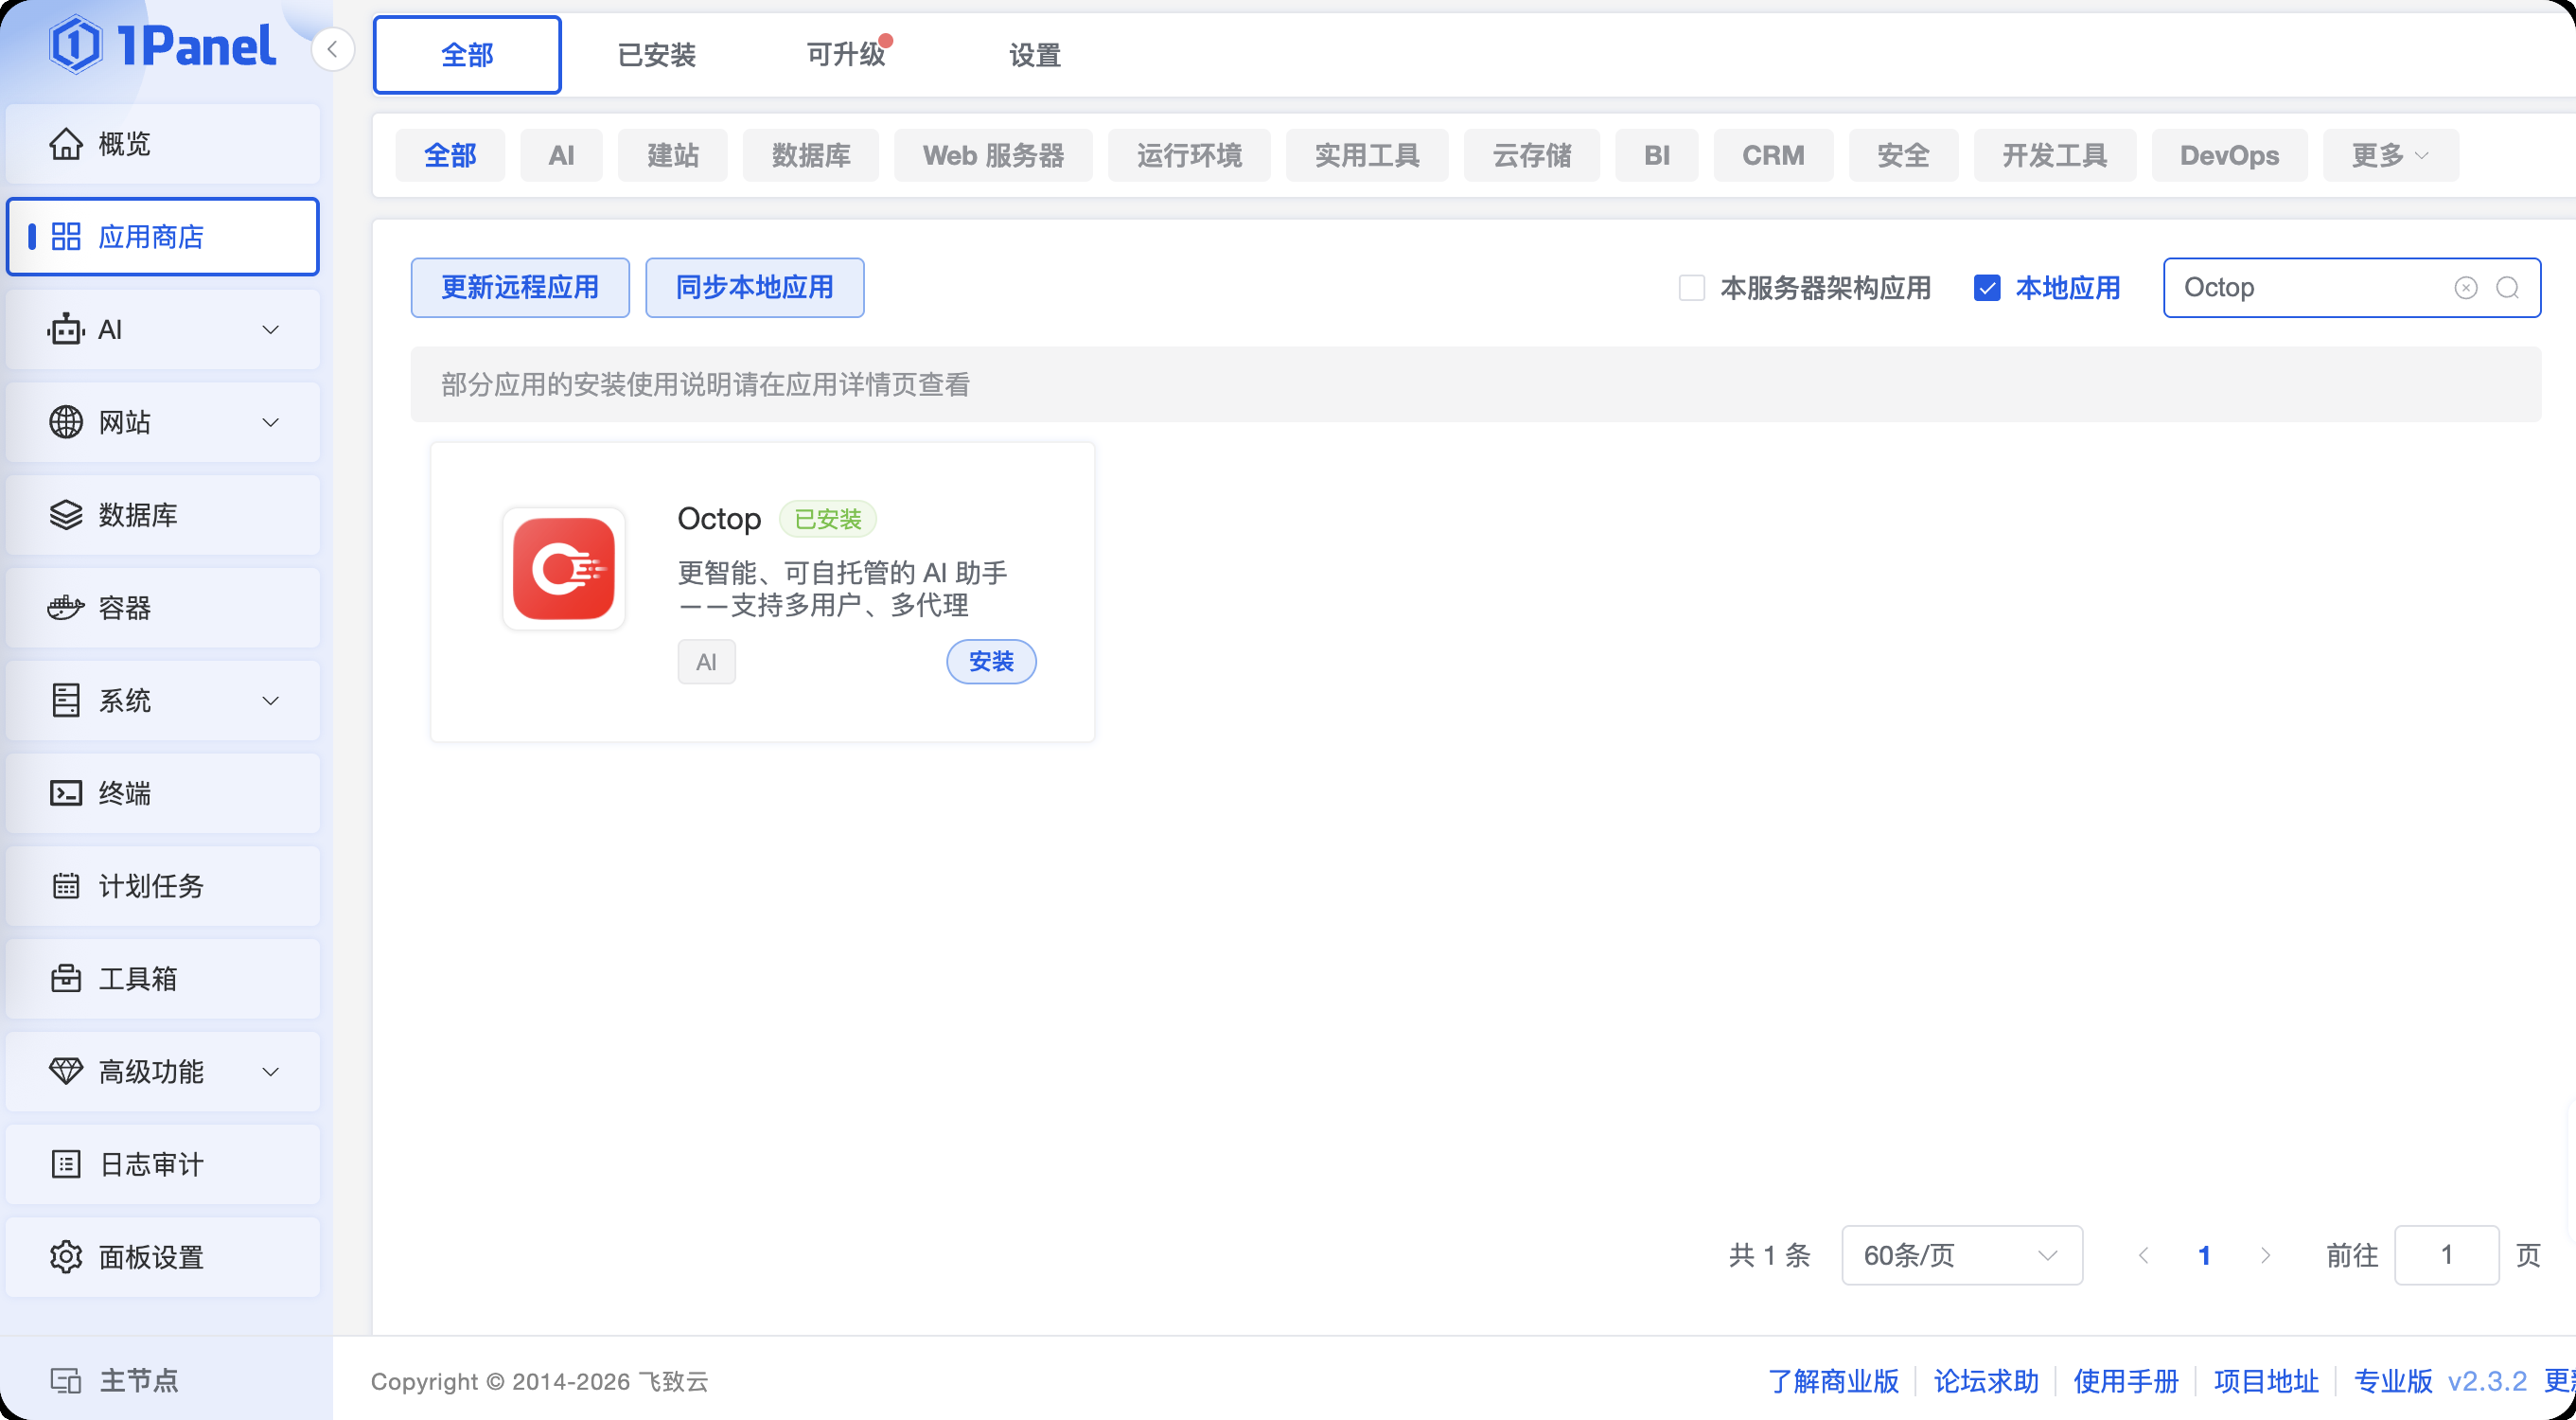Switch to the 可升级 tab
This screenshot has height=1420, width=2576.
click(x=846, y=55)
